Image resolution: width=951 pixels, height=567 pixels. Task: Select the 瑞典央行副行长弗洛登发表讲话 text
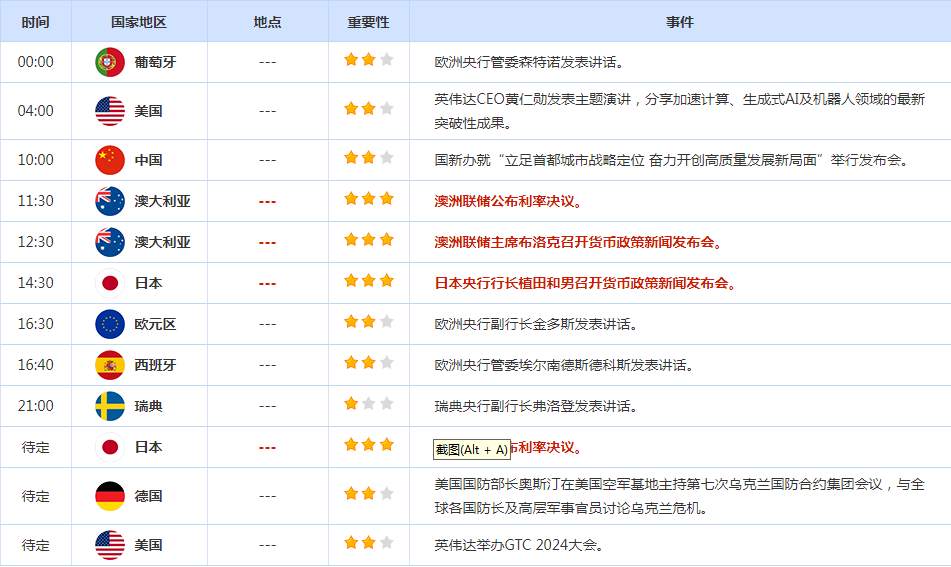pos(536,406)
